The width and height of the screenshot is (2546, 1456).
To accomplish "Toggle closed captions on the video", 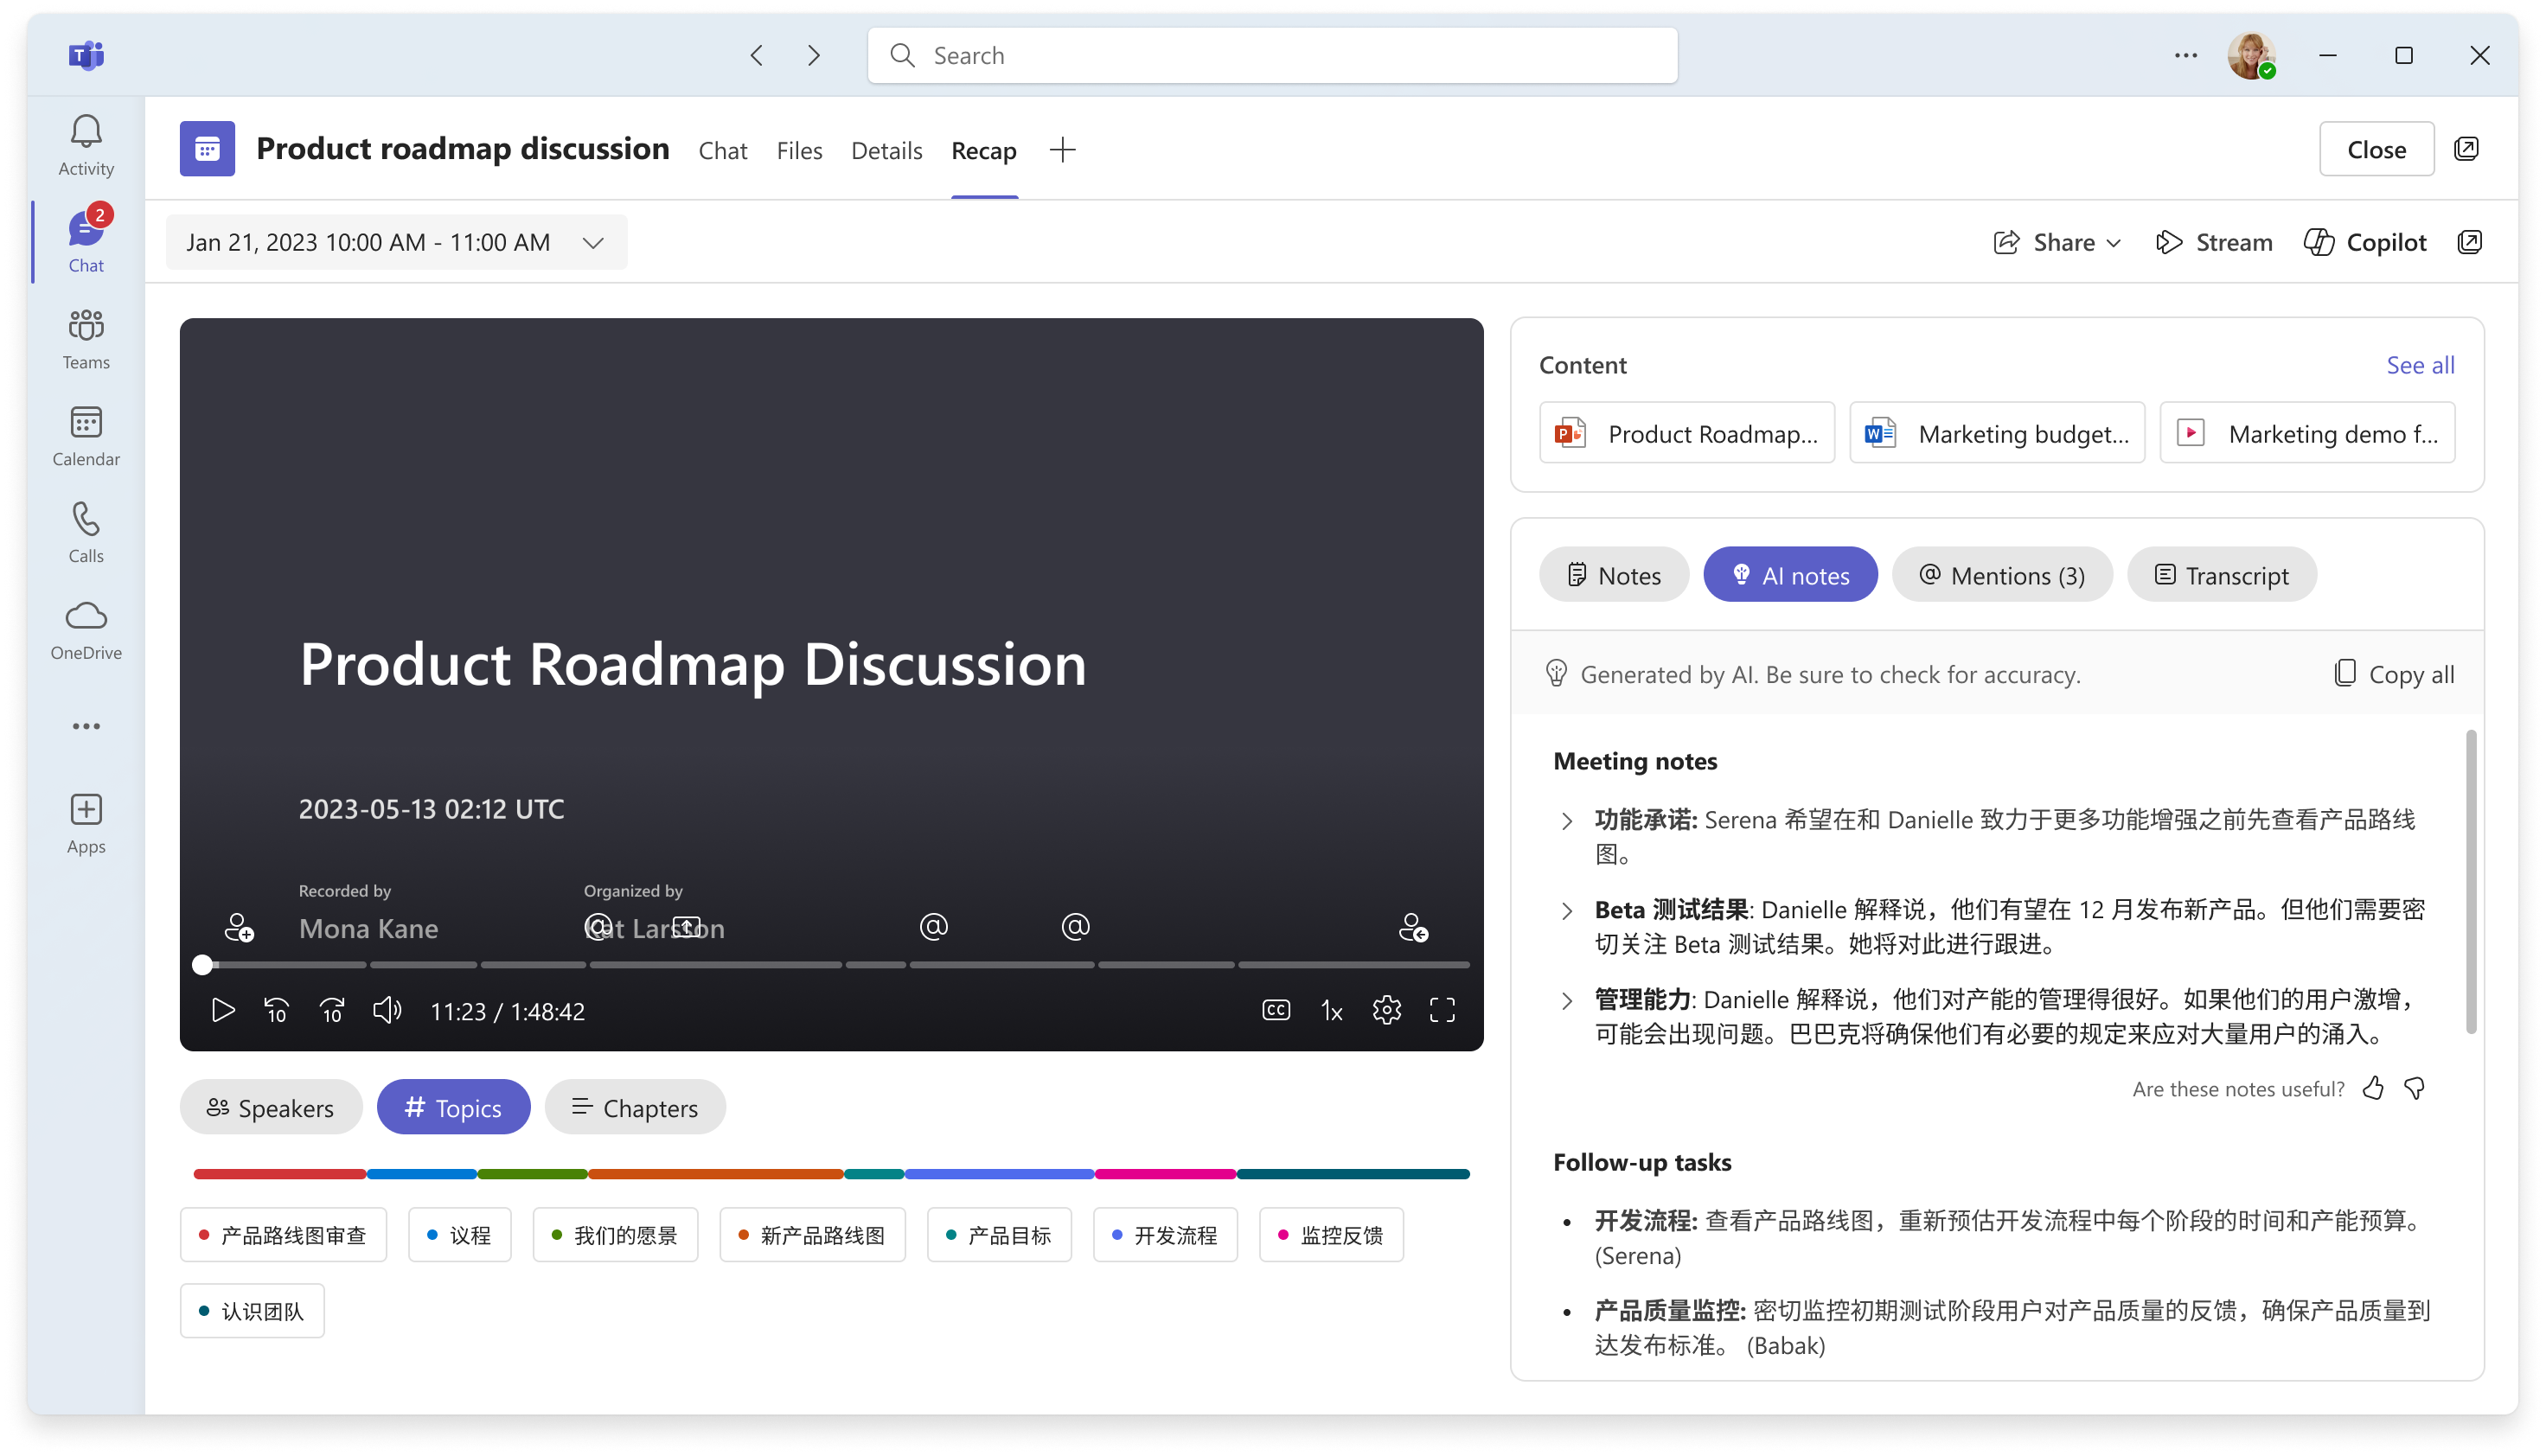I will pos(1276,1010).
